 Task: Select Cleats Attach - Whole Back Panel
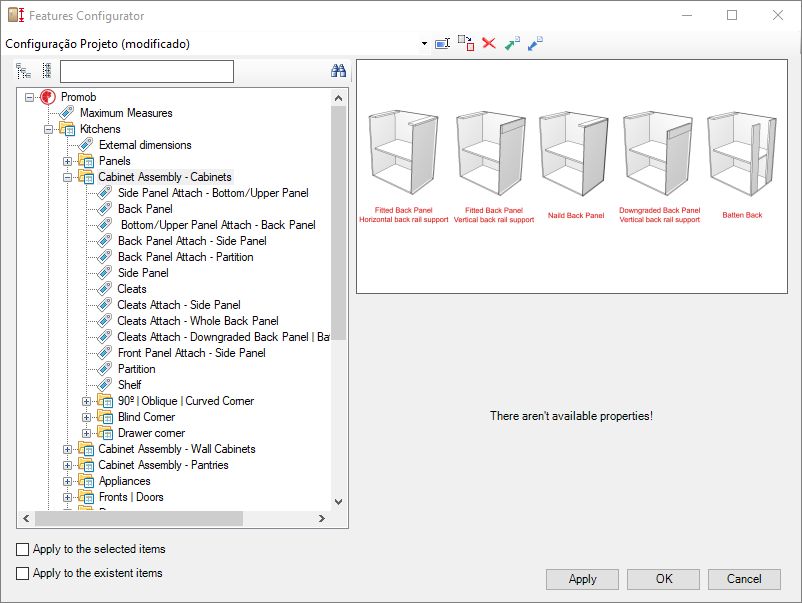(x=198, y=321)
